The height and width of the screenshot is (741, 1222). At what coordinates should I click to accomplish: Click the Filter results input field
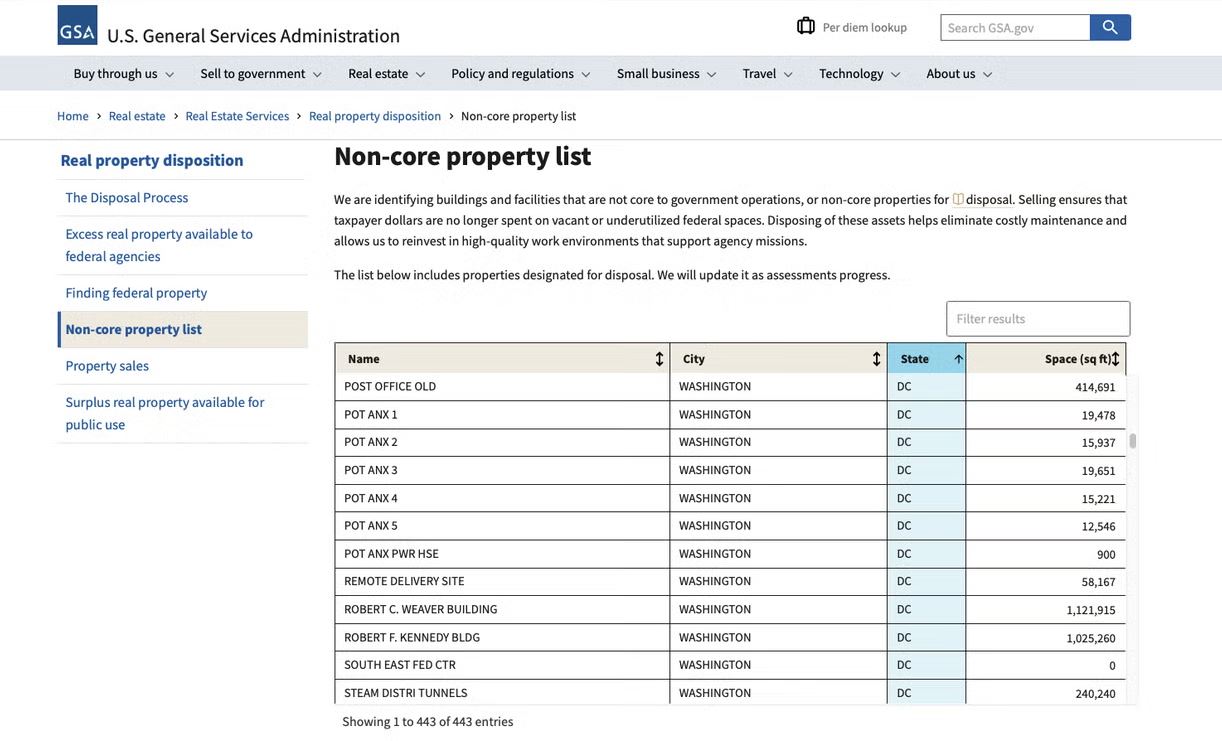(1037, 319)
